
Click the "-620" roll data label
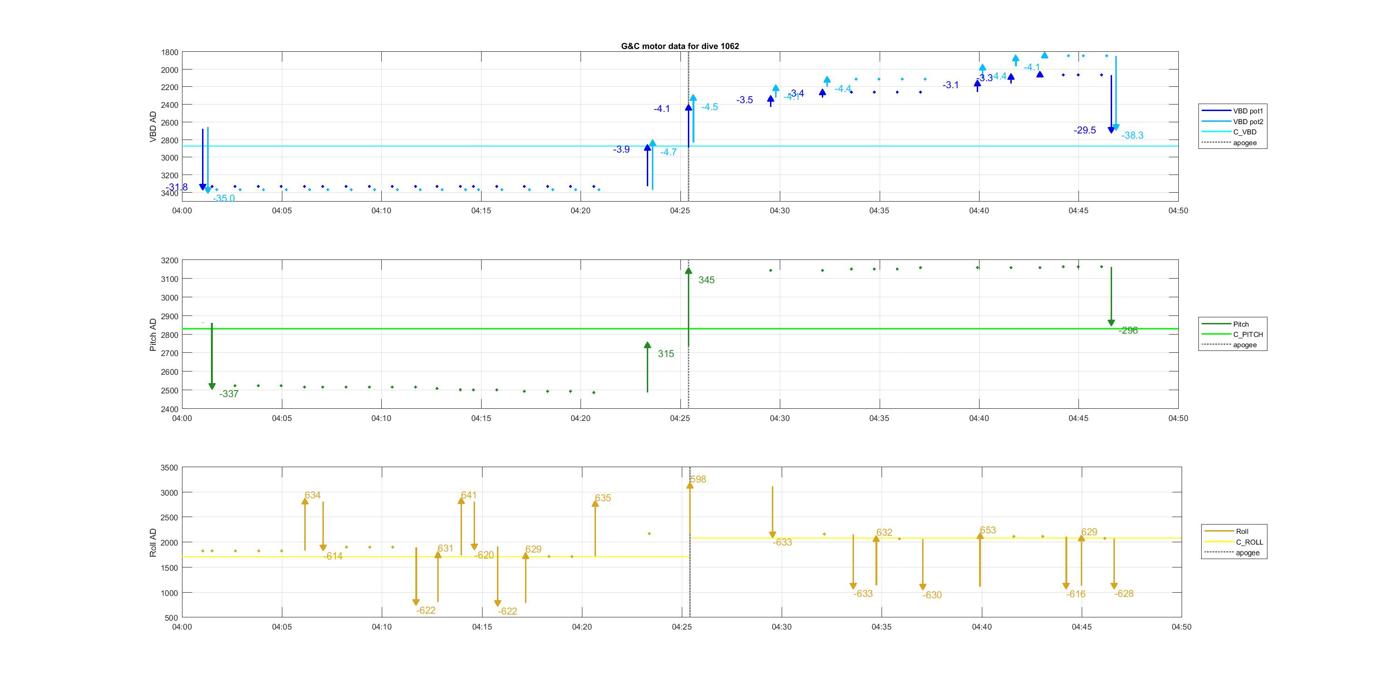485,555
